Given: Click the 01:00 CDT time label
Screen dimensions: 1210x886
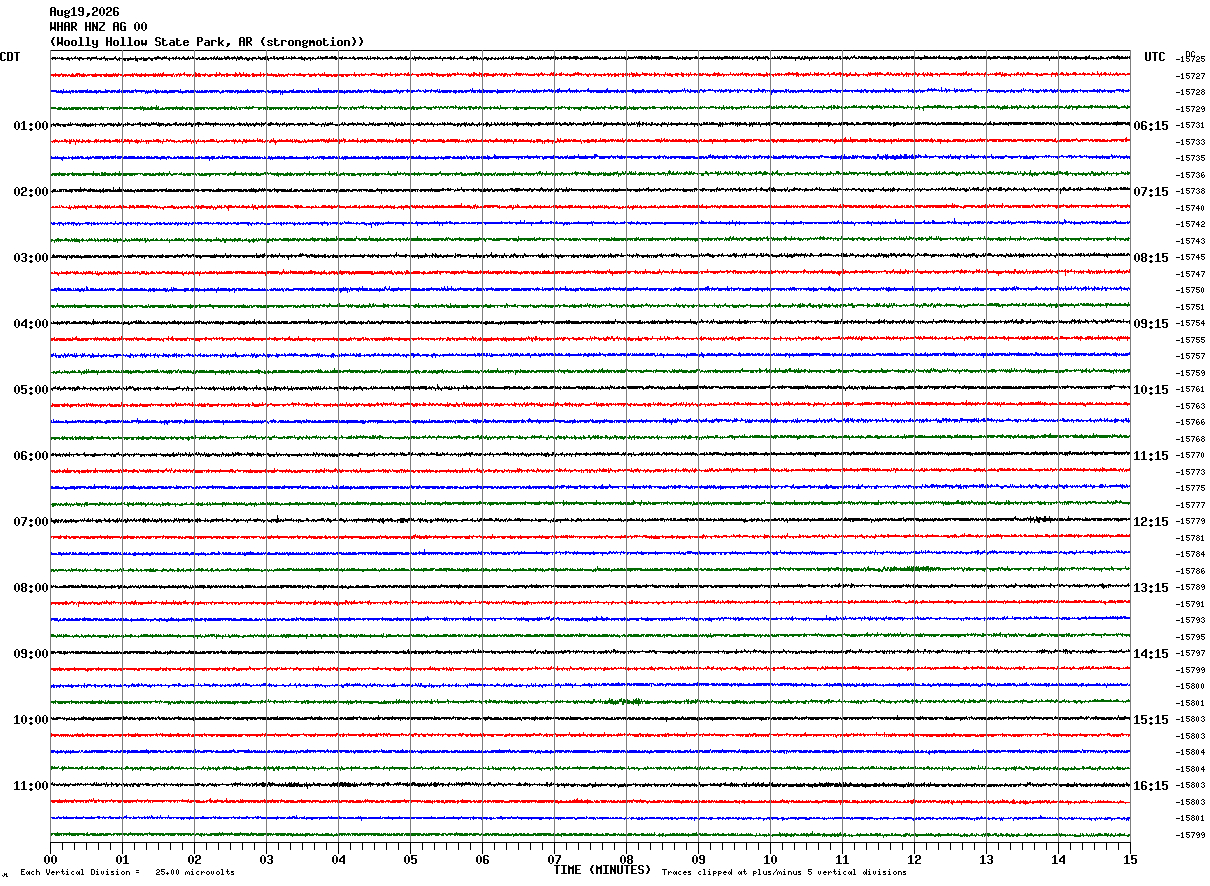Looking at the screenshot, I should pos(31,126).
